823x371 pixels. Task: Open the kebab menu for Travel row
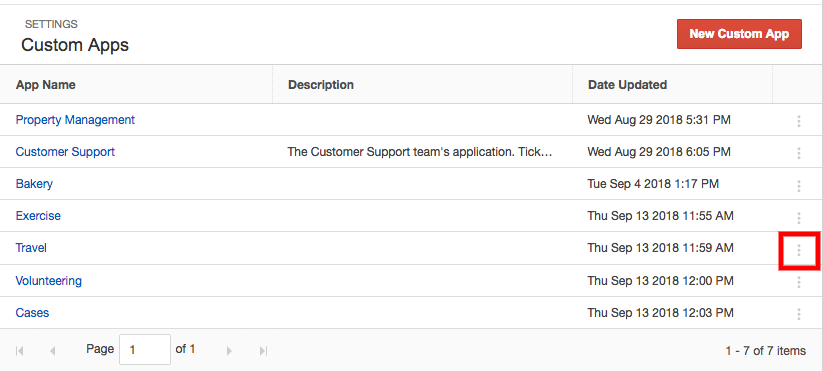point(798,250)
